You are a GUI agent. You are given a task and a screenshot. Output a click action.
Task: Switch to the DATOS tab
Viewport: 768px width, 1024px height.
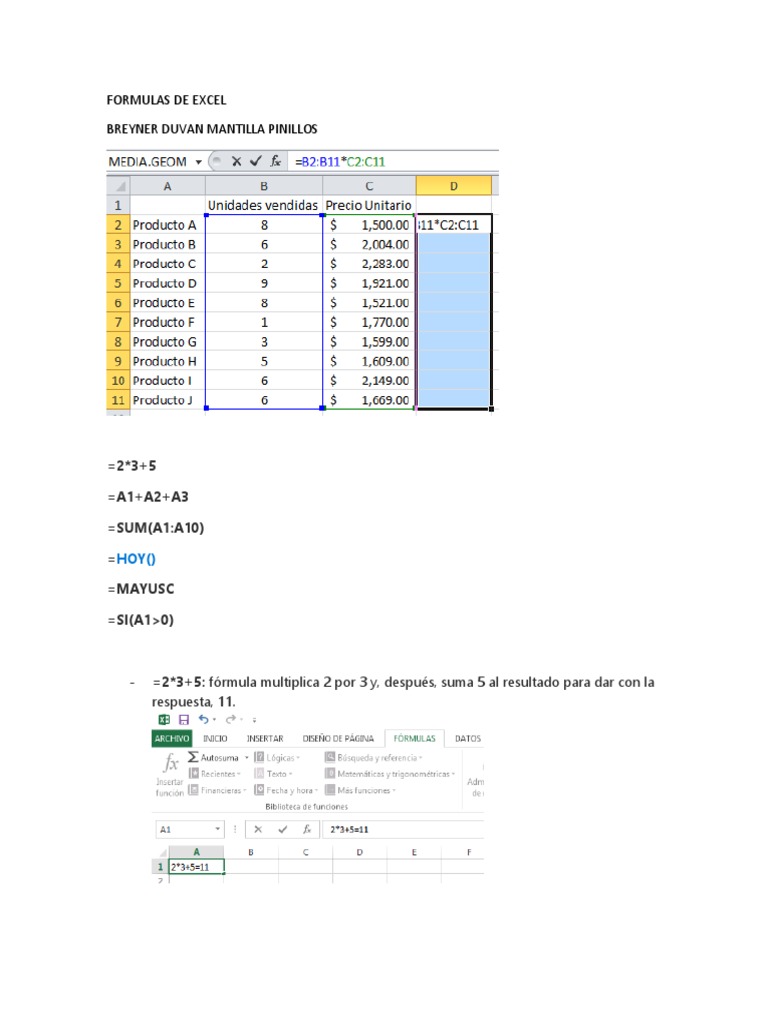tap(468, 738)
